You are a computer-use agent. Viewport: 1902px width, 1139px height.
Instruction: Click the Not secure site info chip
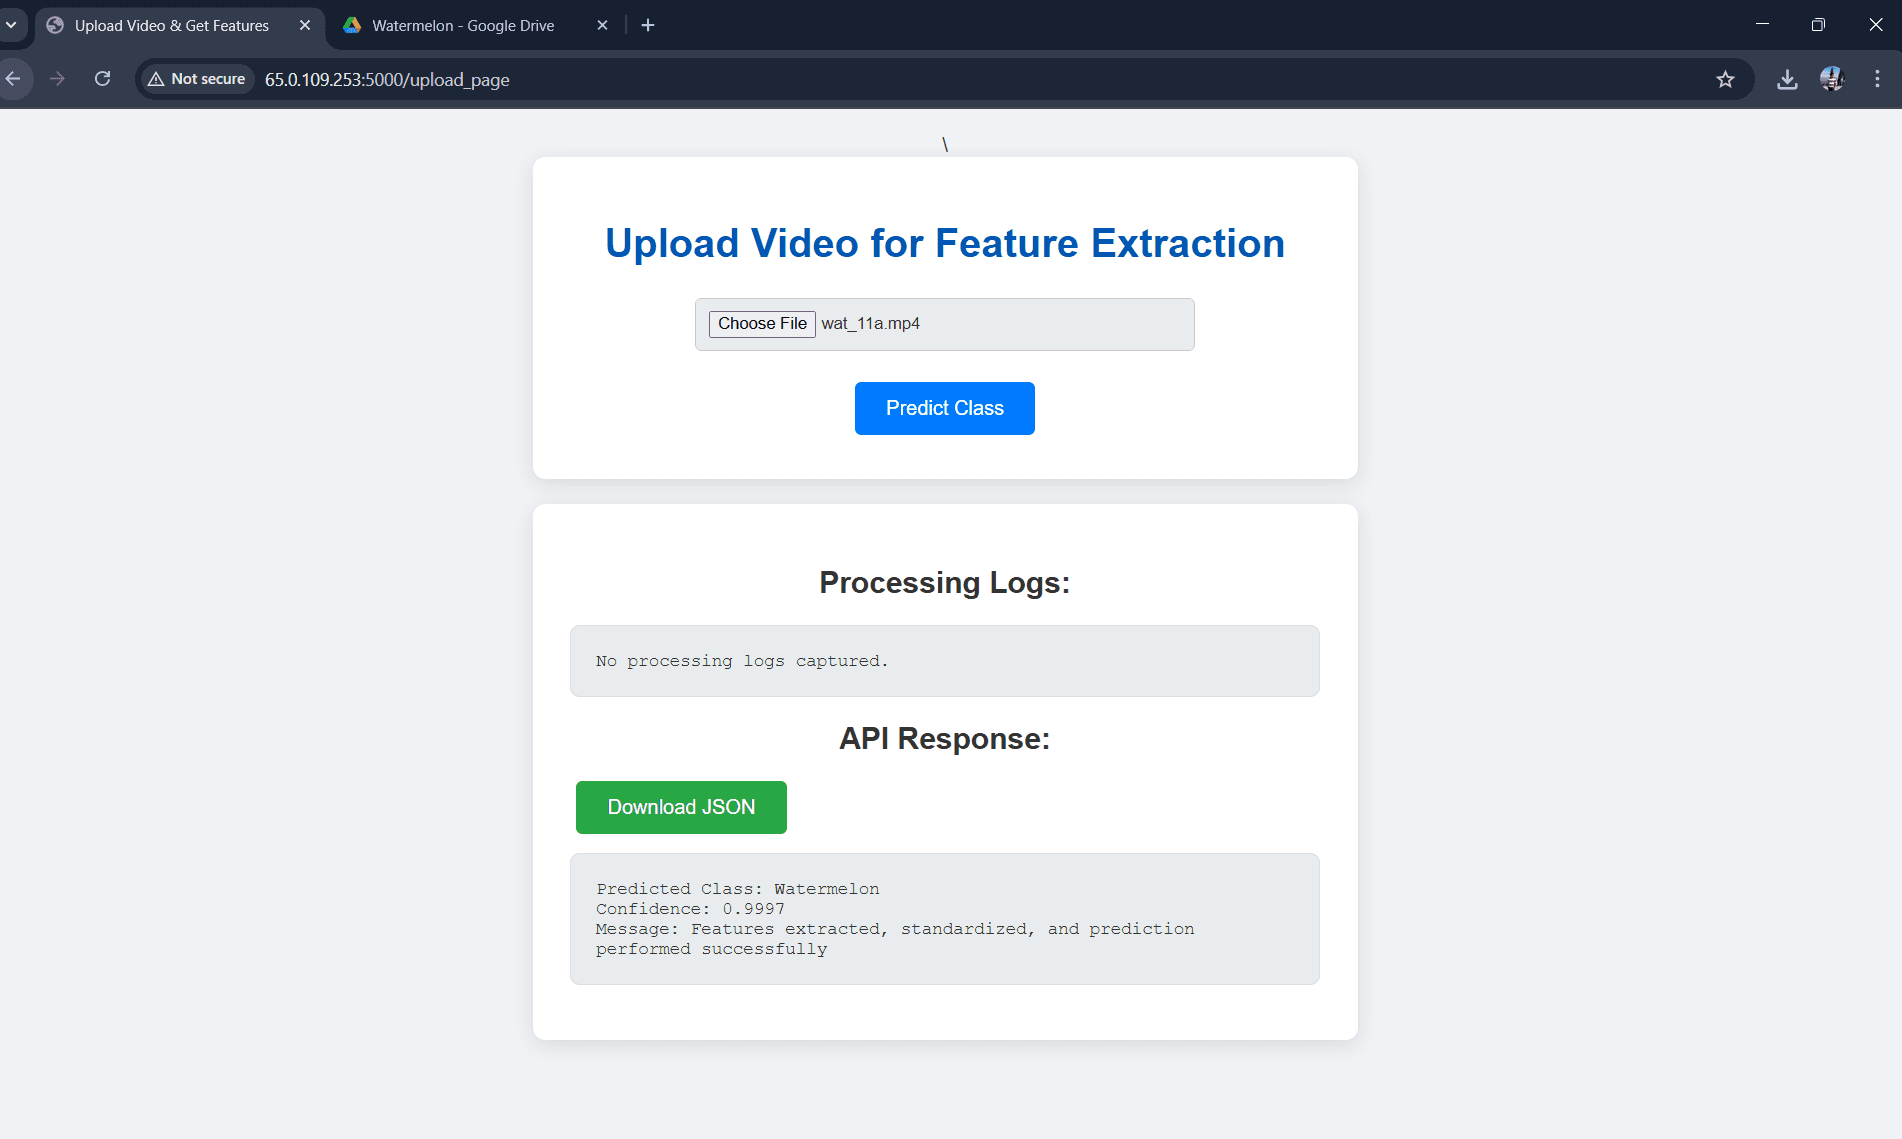pos(197,79)
